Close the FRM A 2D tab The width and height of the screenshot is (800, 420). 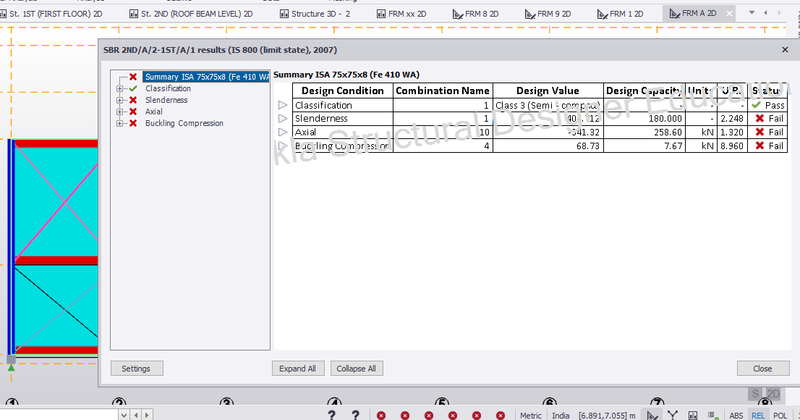point(729,13)
